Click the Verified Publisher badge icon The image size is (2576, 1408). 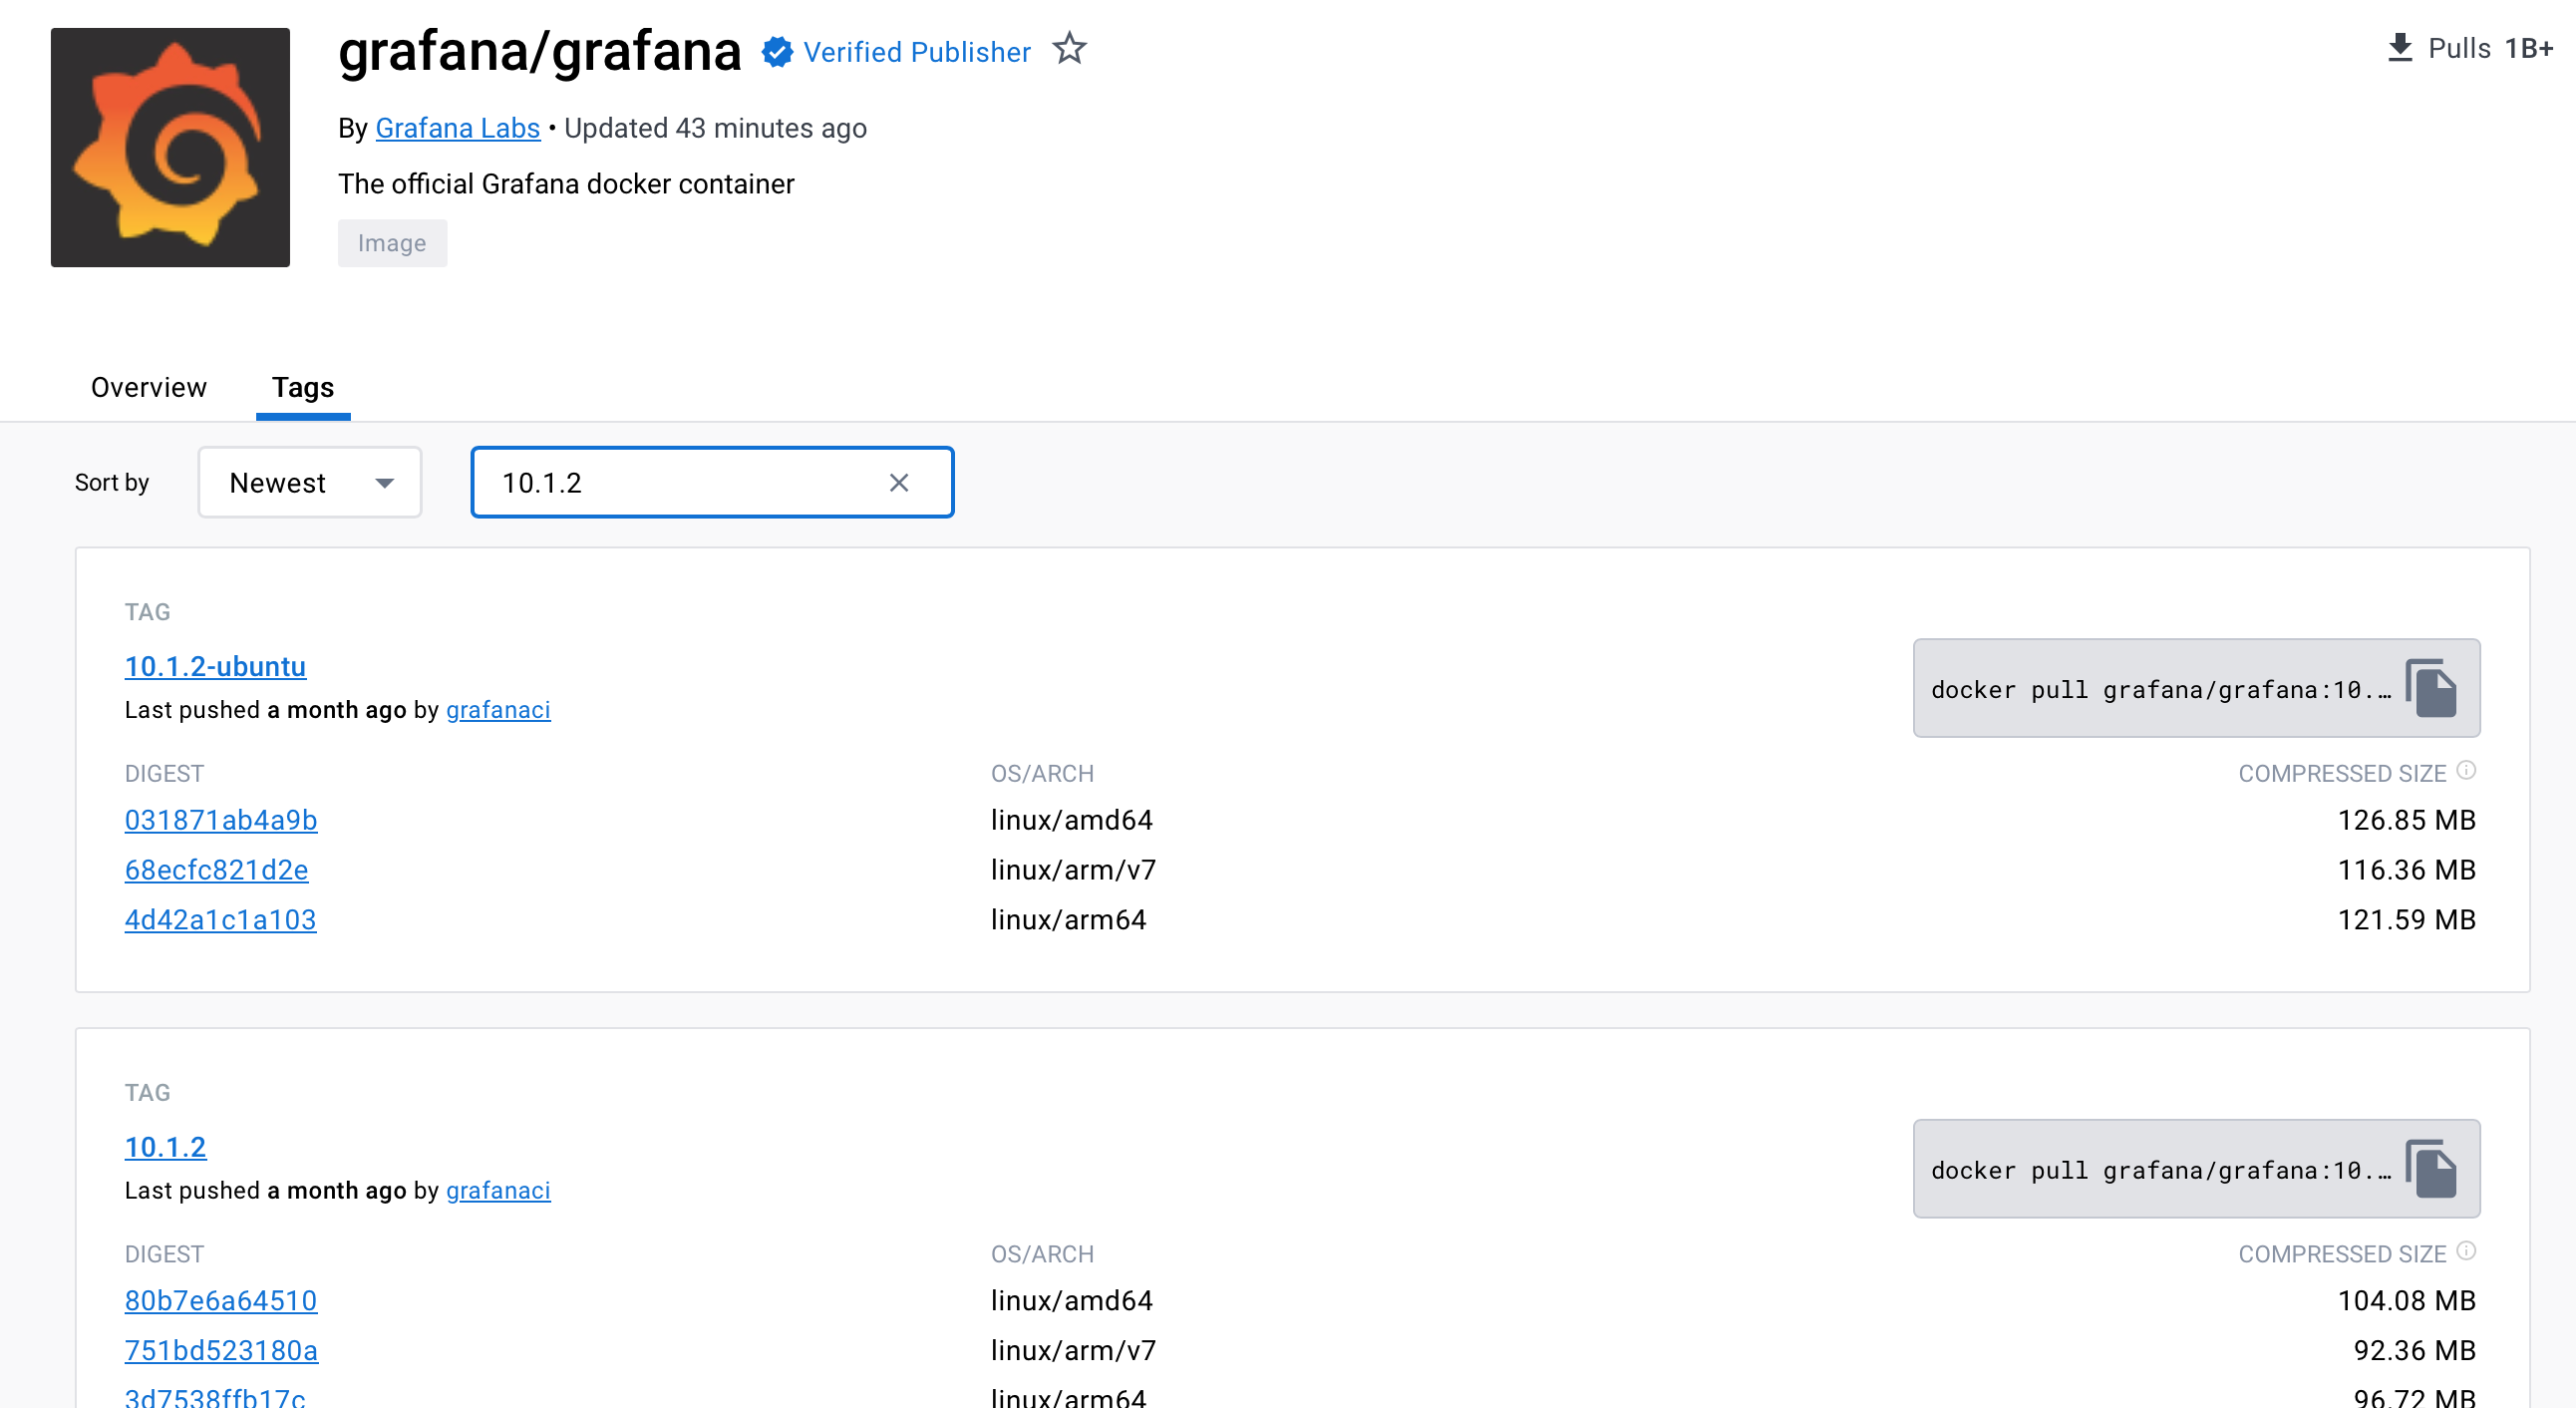tap(778, 49)
